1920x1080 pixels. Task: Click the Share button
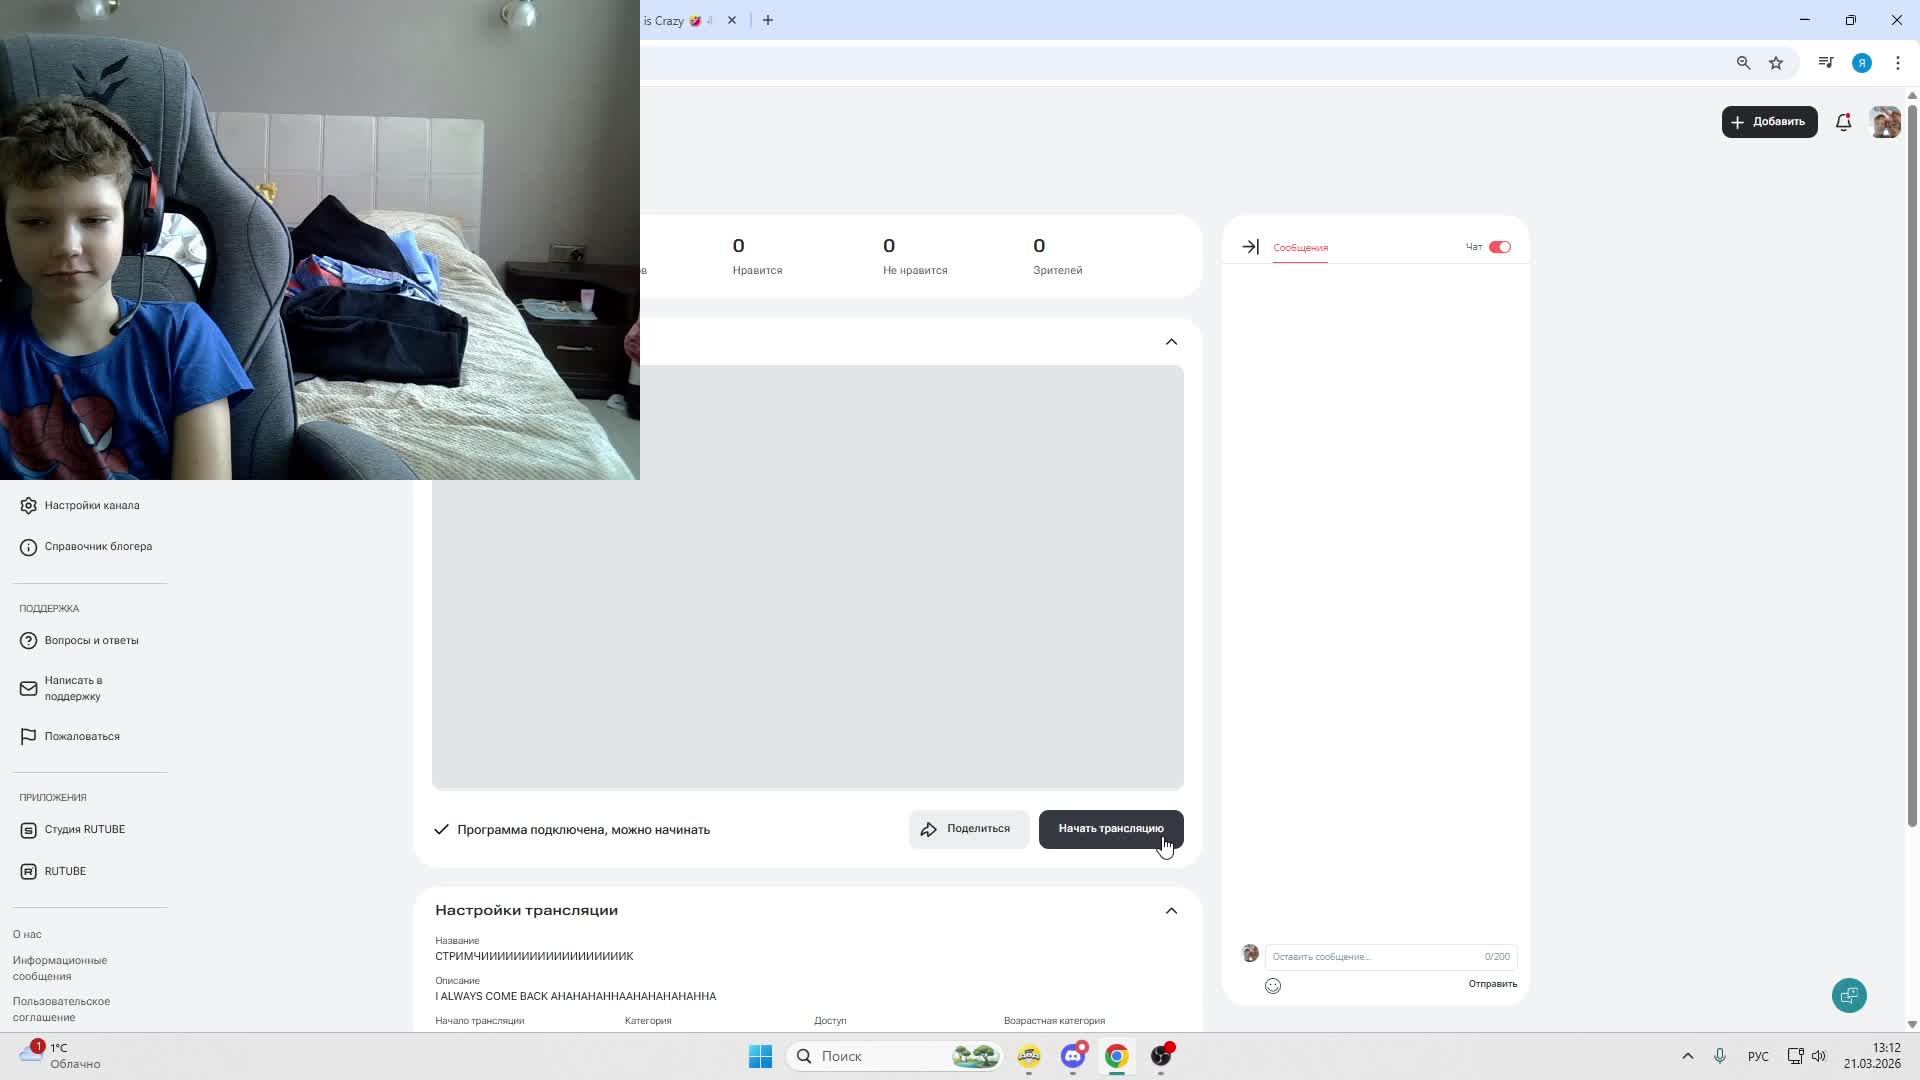967,829
